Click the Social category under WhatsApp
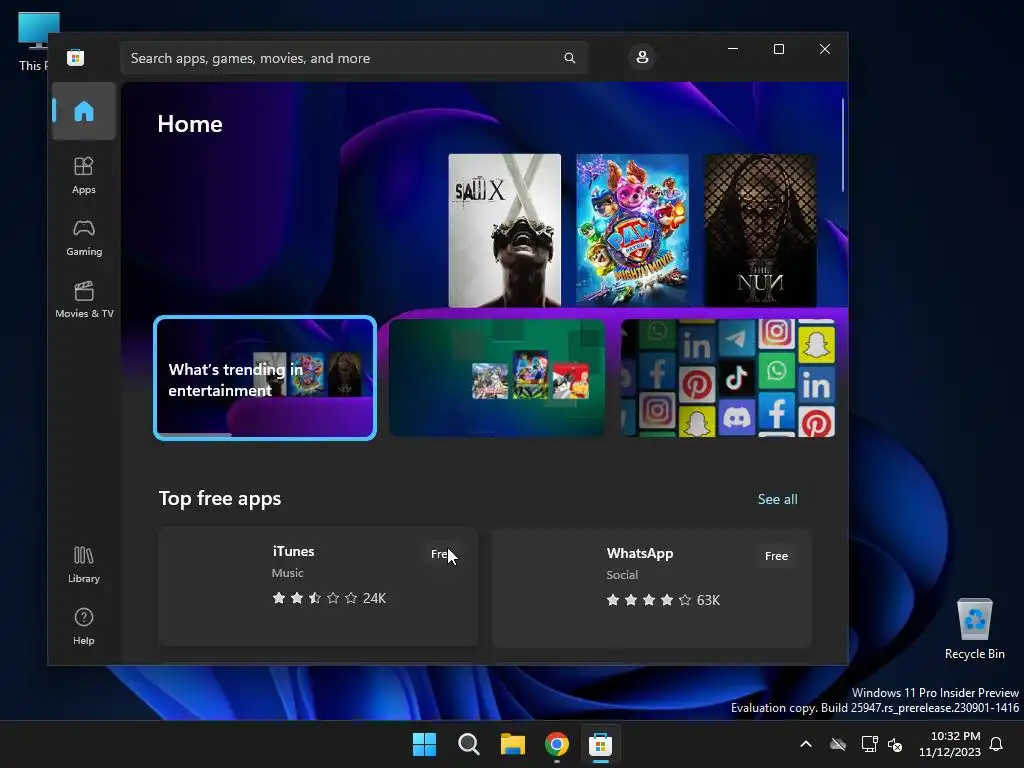Viewport: 1024px width, 768px height. click(622, 575)
